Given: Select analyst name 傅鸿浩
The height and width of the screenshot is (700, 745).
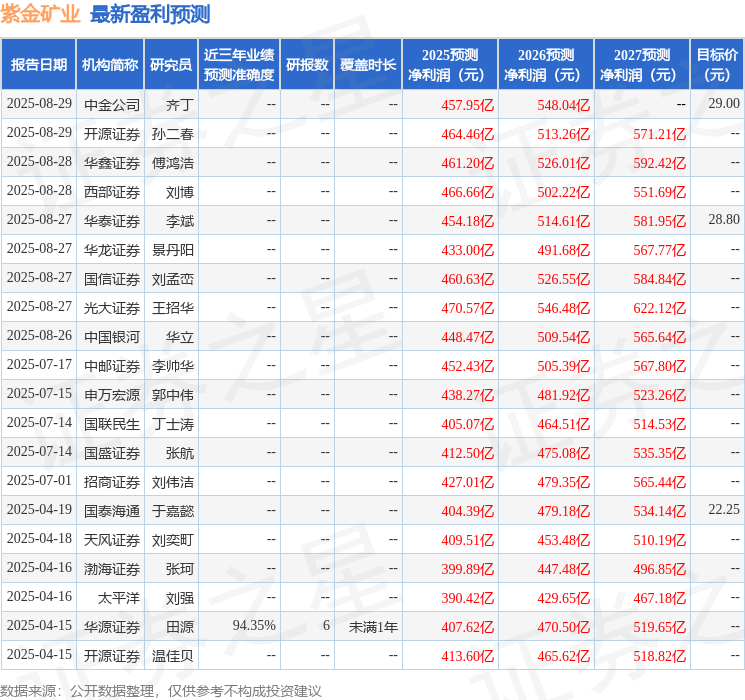Looking at the screenshot, I should pos(172,163).
